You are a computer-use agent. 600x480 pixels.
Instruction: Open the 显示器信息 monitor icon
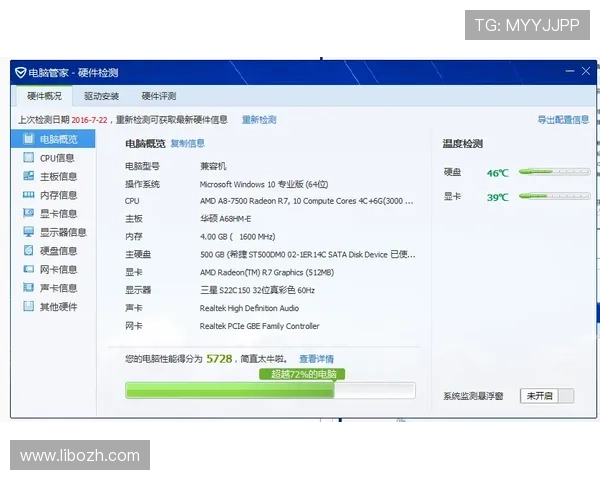28,232
